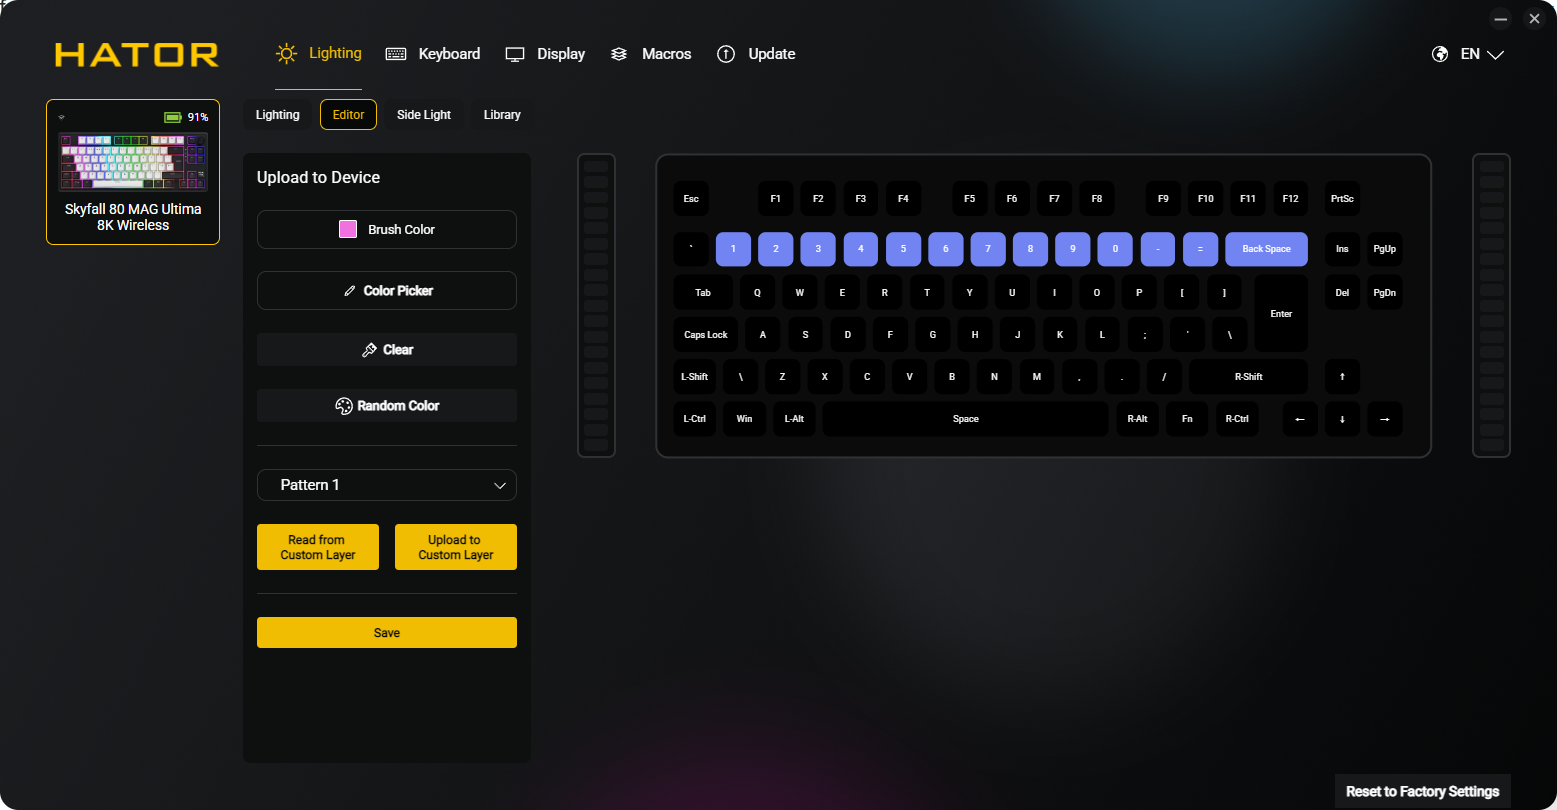
Task: Click the Tab key on the keyboard layout
Action: [x=703, y=293]
